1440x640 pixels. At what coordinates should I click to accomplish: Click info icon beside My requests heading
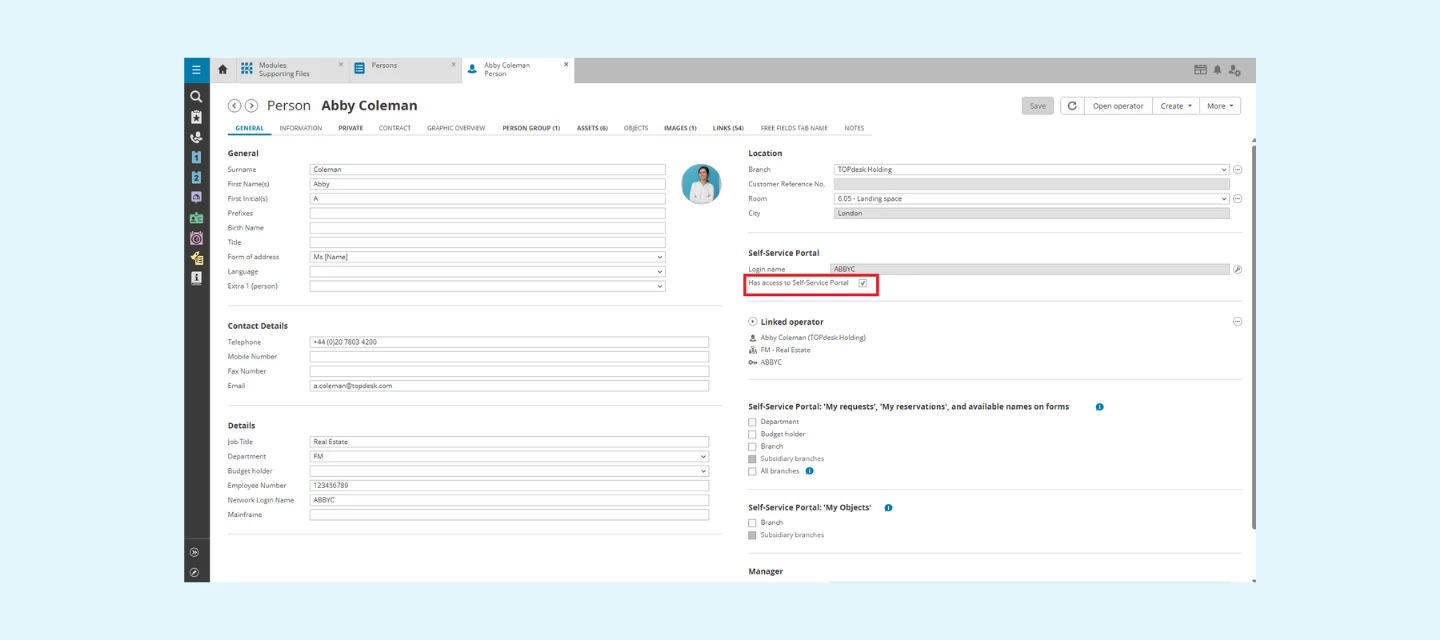click(x=1099, y=407)
